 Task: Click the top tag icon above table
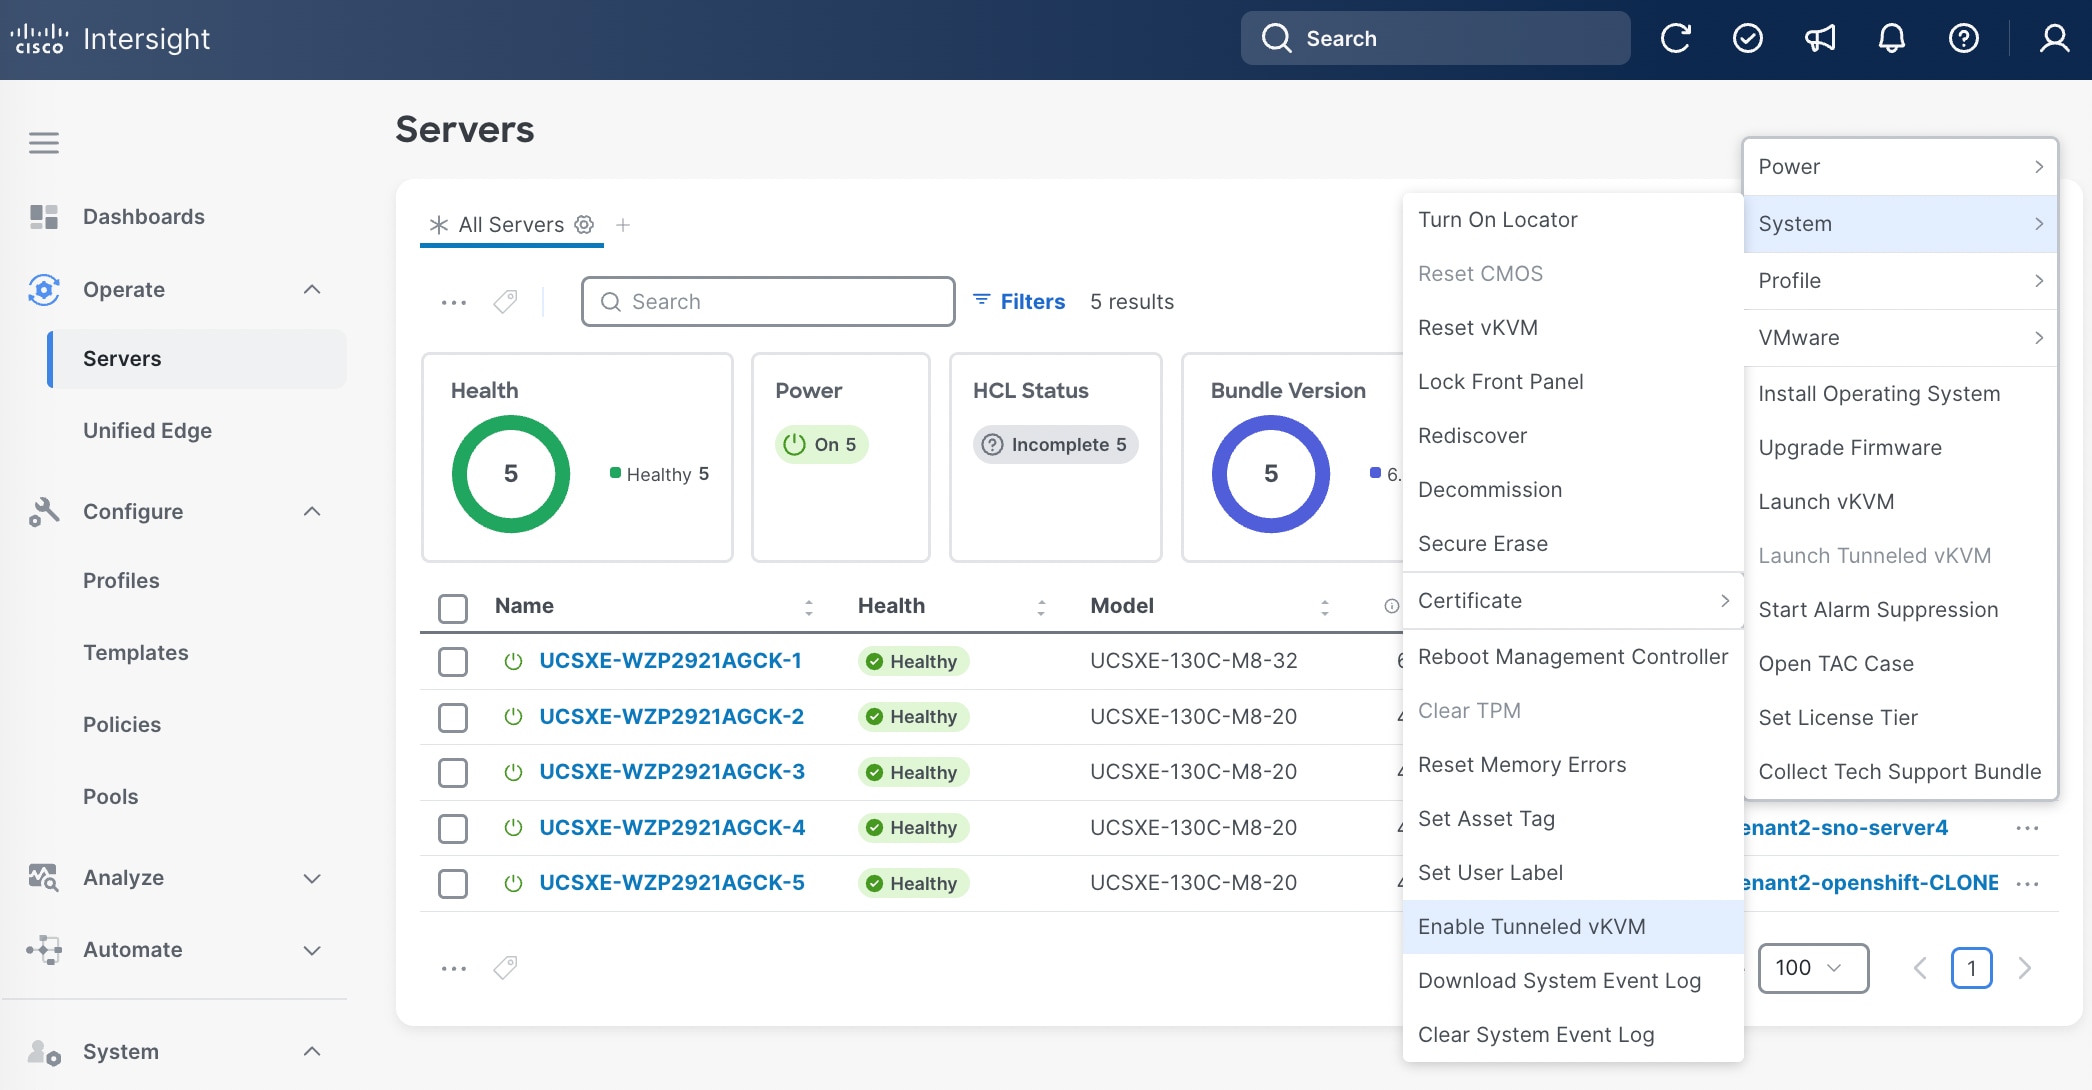tap(506, 302)
